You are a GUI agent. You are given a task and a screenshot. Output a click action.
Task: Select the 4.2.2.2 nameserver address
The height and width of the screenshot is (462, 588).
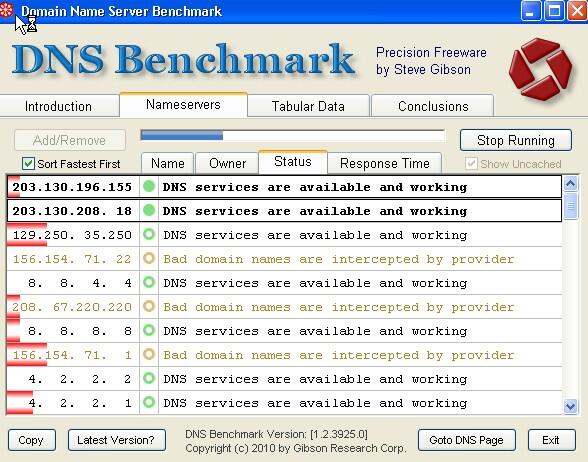(x=80, y=379)
